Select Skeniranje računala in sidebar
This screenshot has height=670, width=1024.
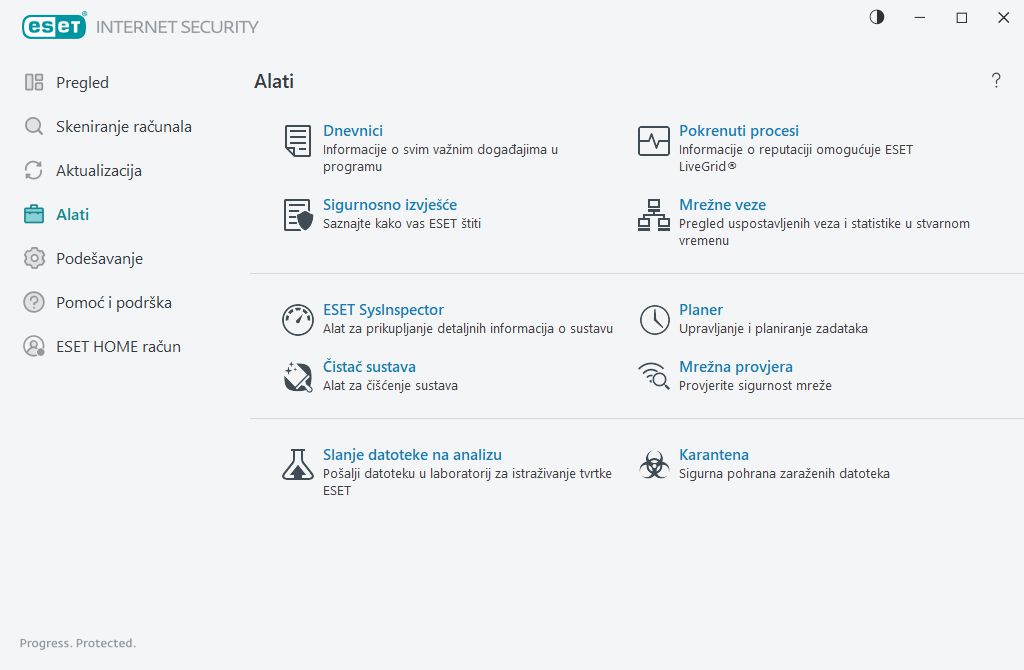(x=123, y=127)
